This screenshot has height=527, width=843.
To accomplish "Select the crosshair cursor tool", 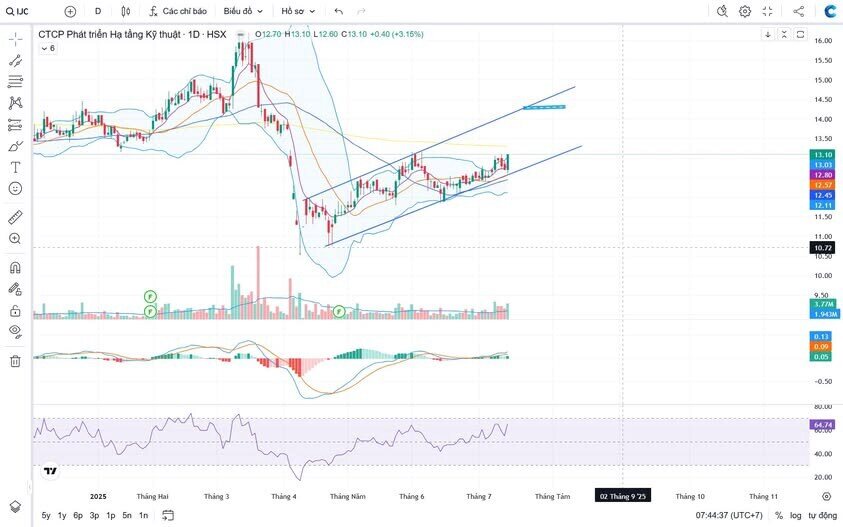I will pos(15,39).
